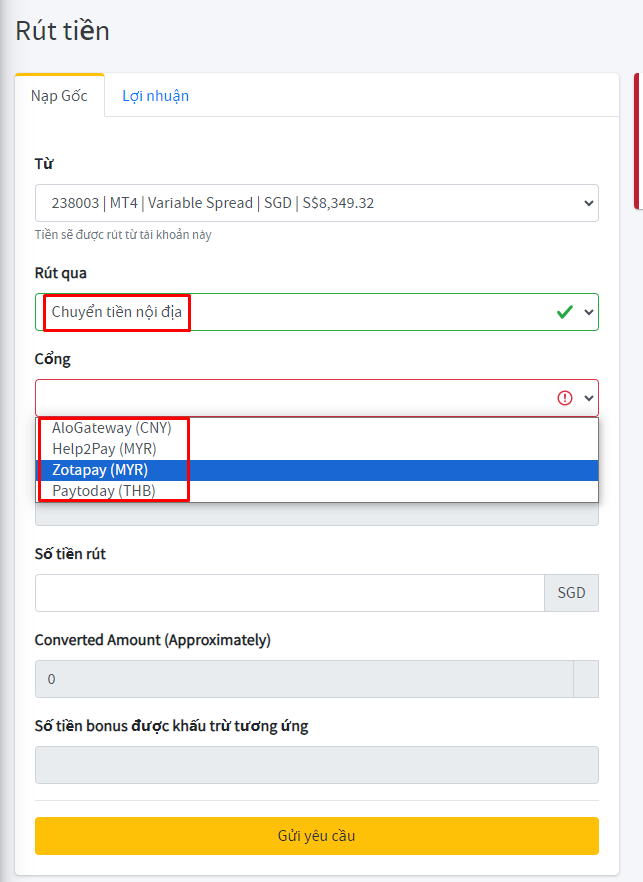The image size is (643, 882).
Task: Open the Lợi nhuận tab
Action: point(155,96)
